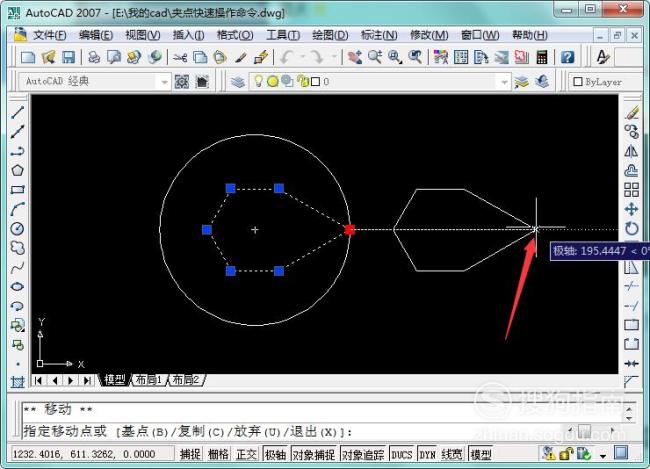Screen dimensions: 650x469
Task: Open the 文件(F) menu
Action: [x=49, y=35]
